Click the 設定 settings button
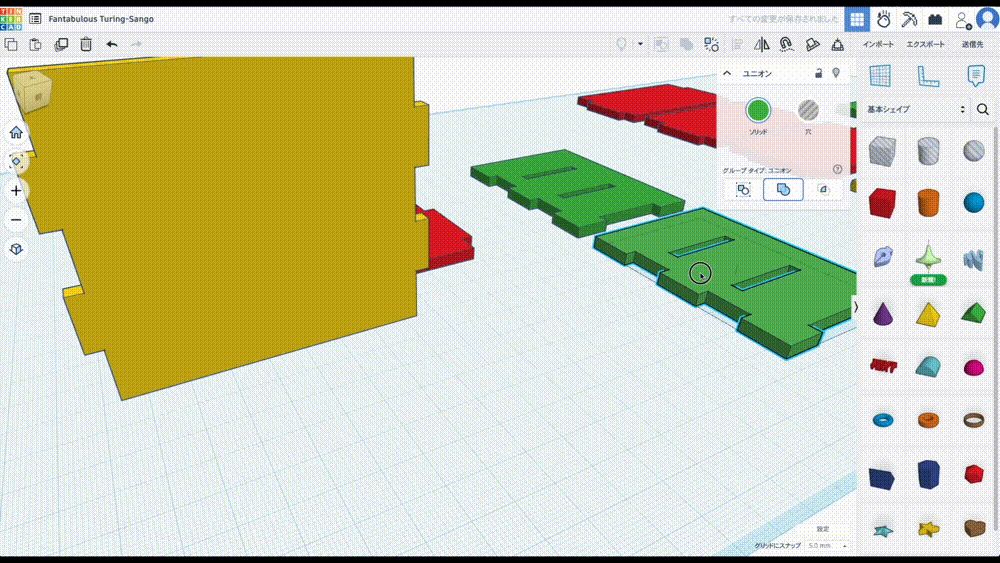 [x=822, y=528]
